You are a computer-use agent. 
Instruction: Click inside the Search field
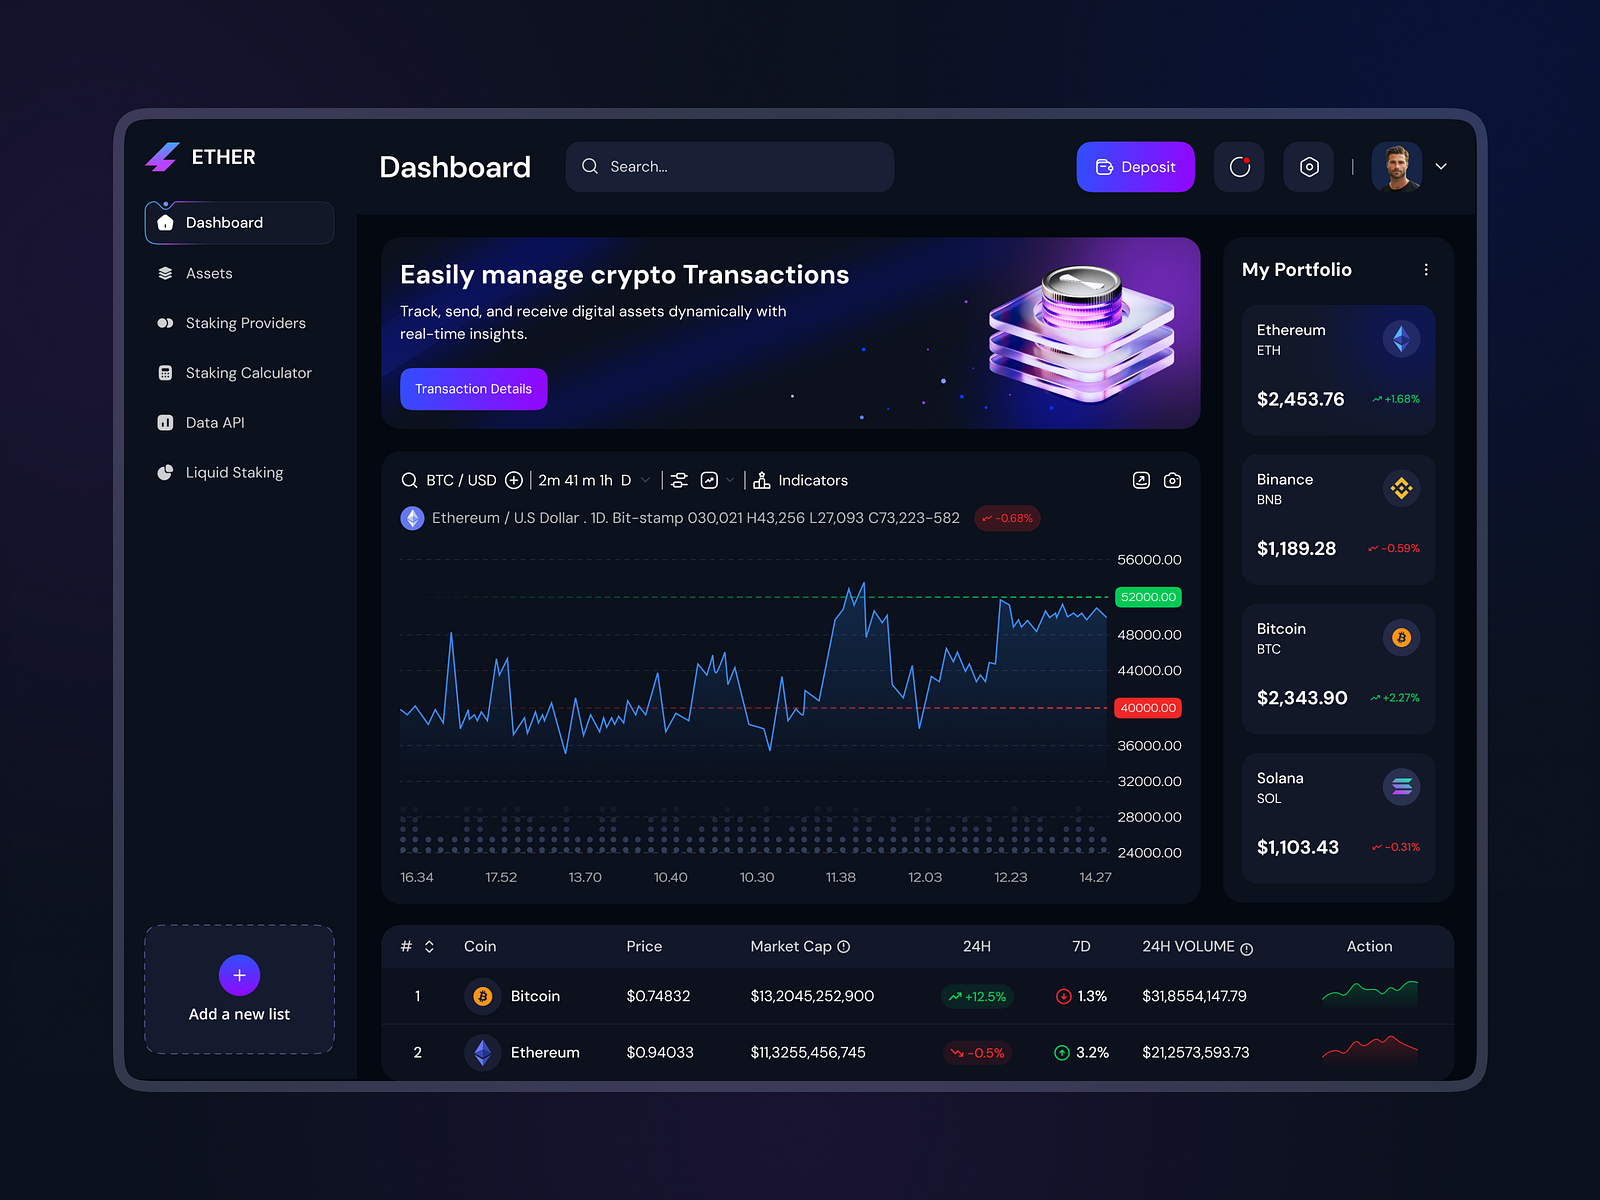pyautogui.click(x=729, y=167)
